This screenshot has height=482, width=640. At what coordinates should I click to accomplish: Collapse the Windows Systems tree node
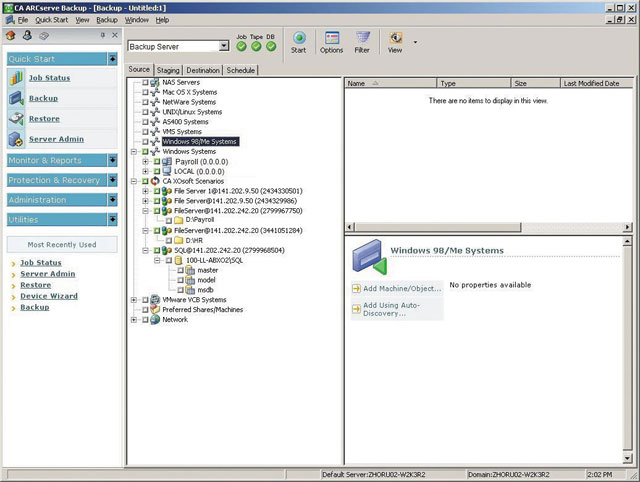(x=133, y=151)
